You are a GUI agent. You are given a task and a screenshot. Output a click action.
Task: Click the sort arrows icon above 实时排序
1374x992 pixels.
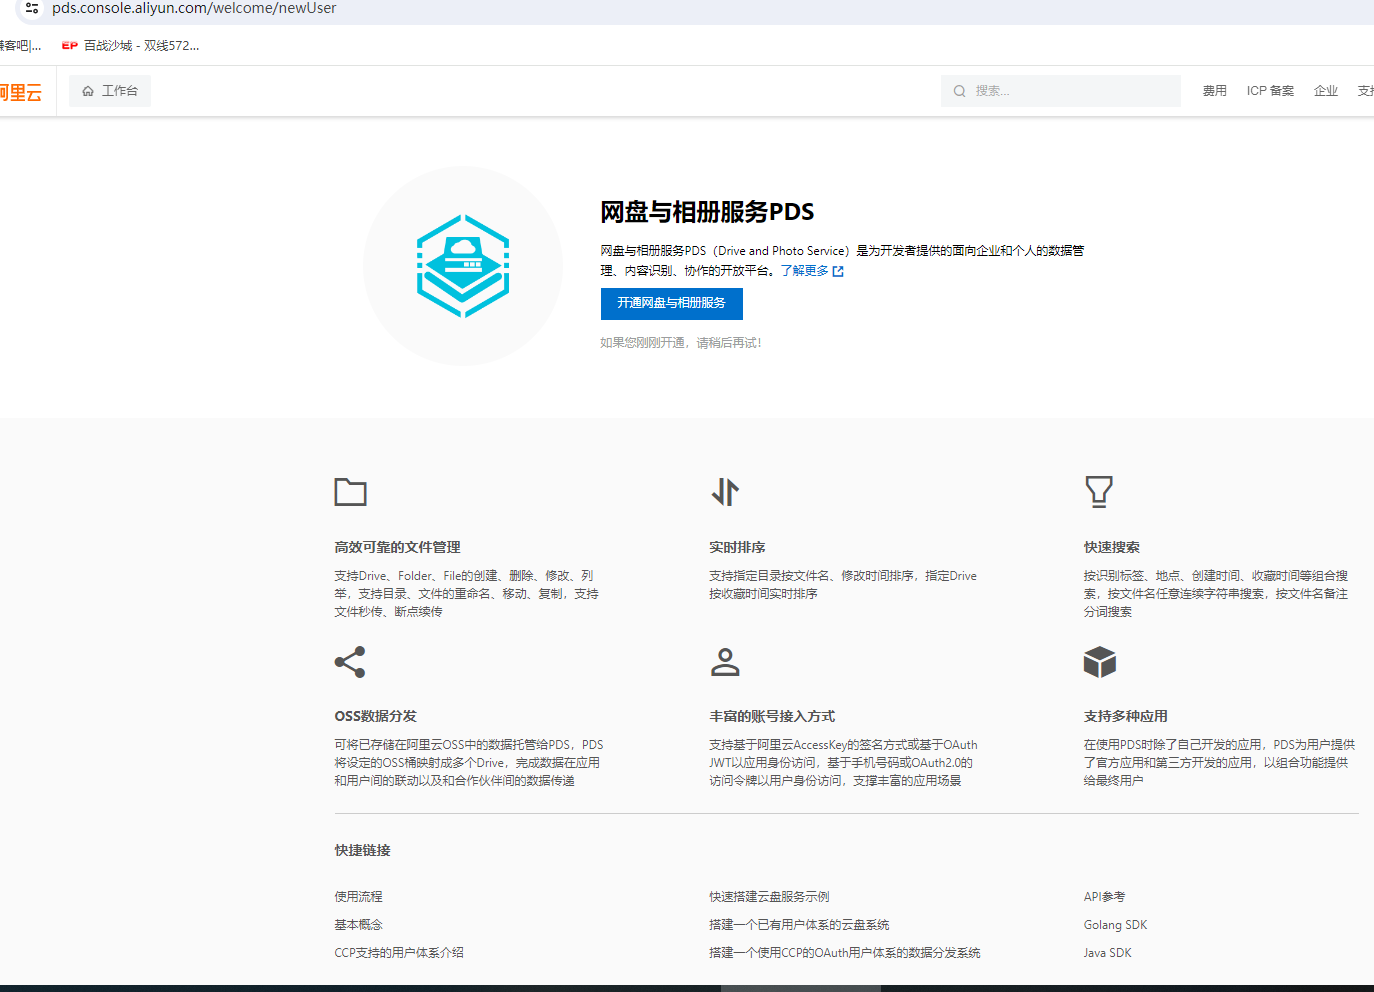coord(725,492)
